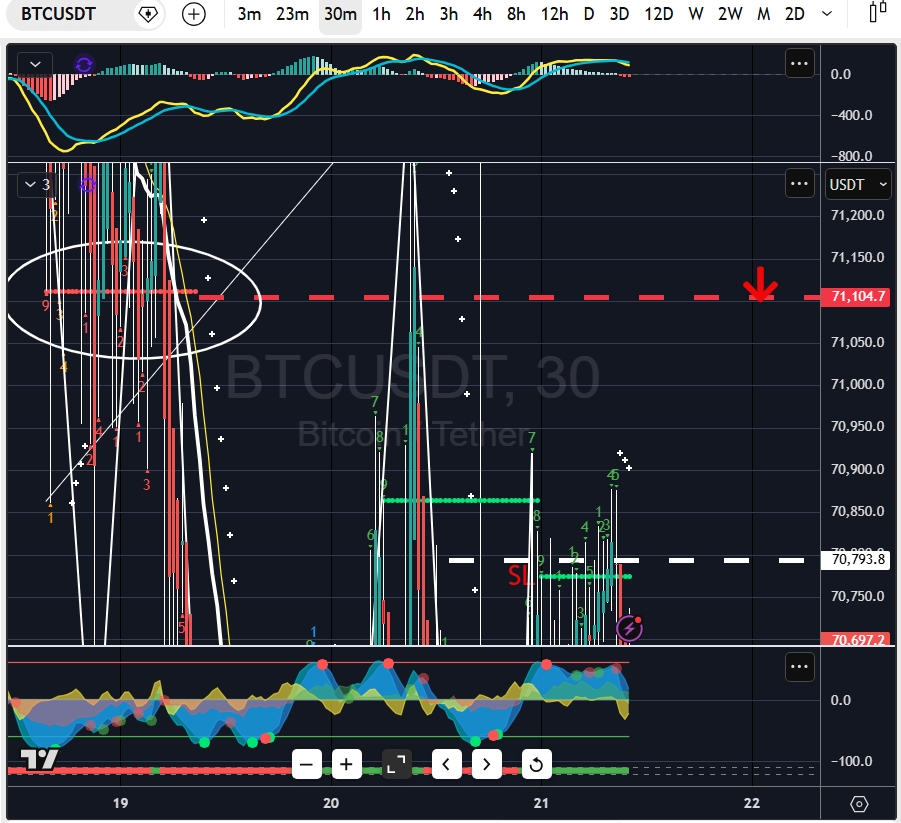Click date label 19 on time axis
The width and height of the screenshot is (901, 823).
click(120, 803)
